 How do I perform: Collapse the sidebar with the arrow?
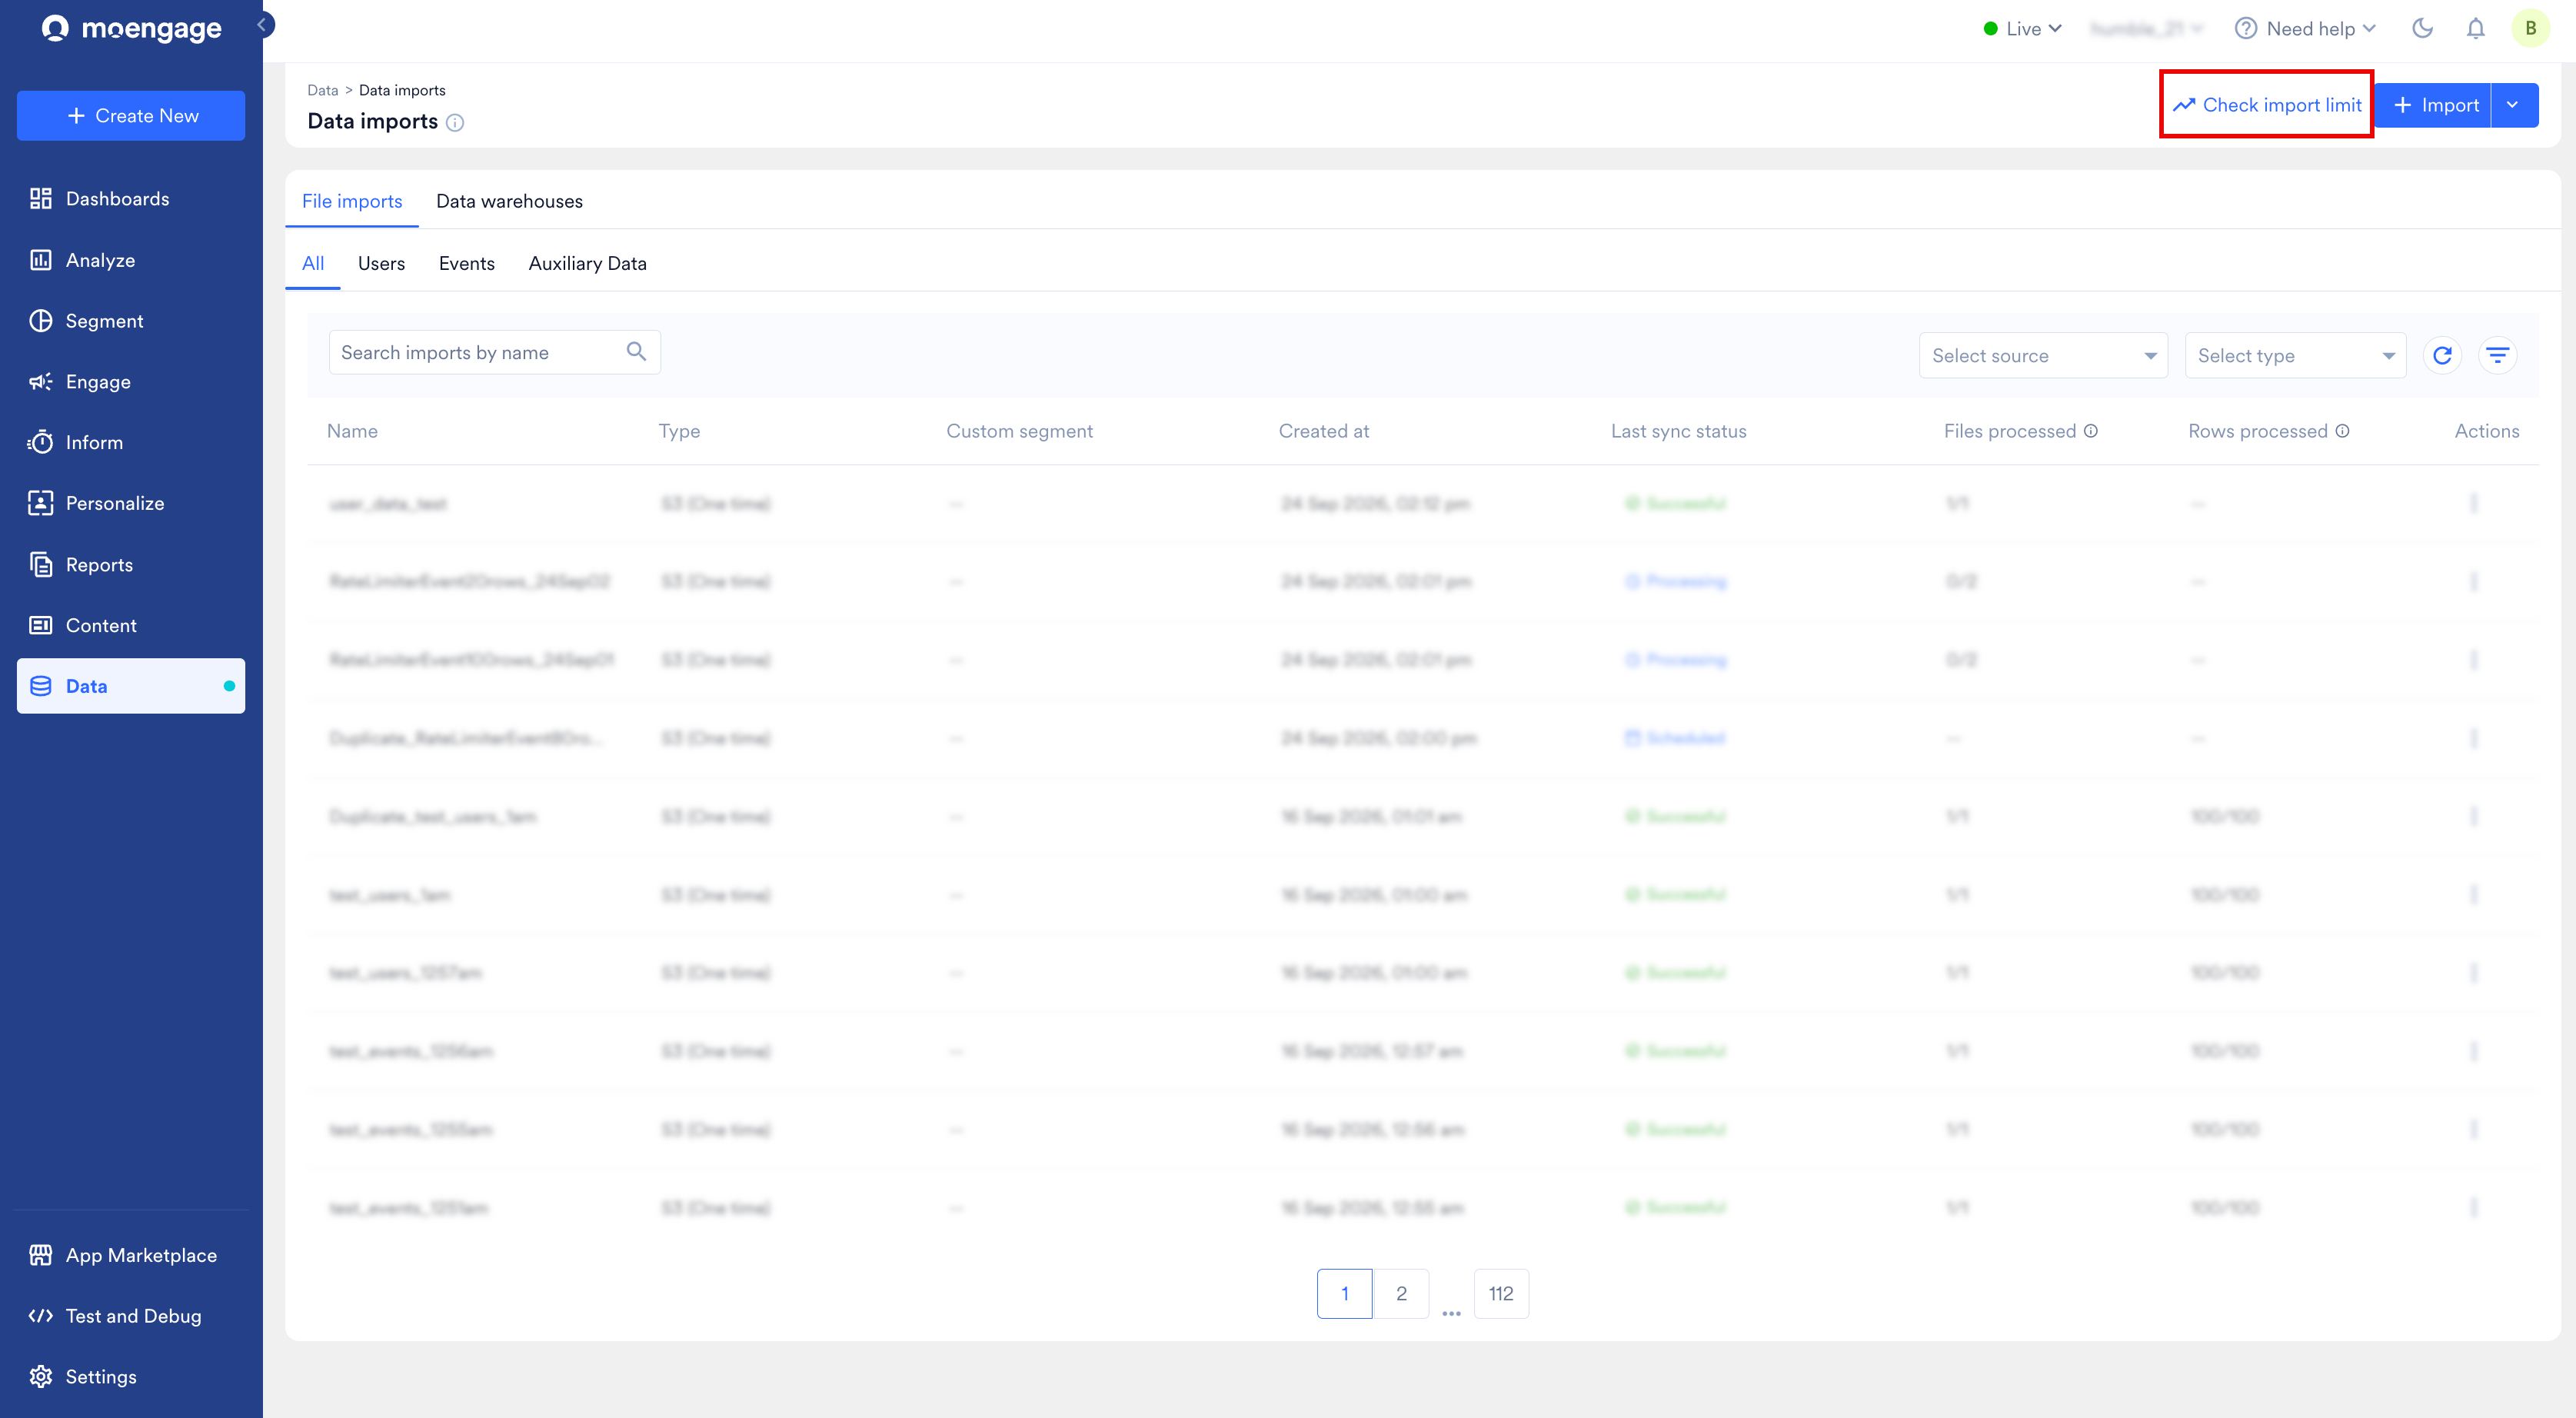(x=263, y=25)
